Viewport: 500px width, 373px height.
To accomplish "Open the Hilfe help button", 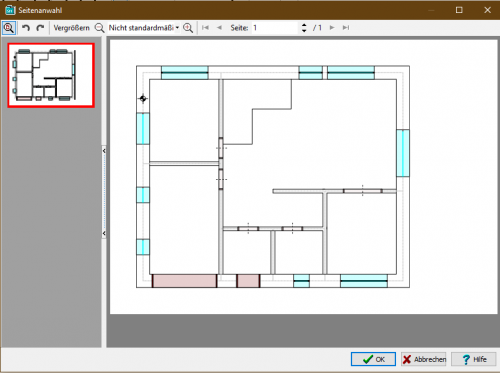I will pos(474,359).
